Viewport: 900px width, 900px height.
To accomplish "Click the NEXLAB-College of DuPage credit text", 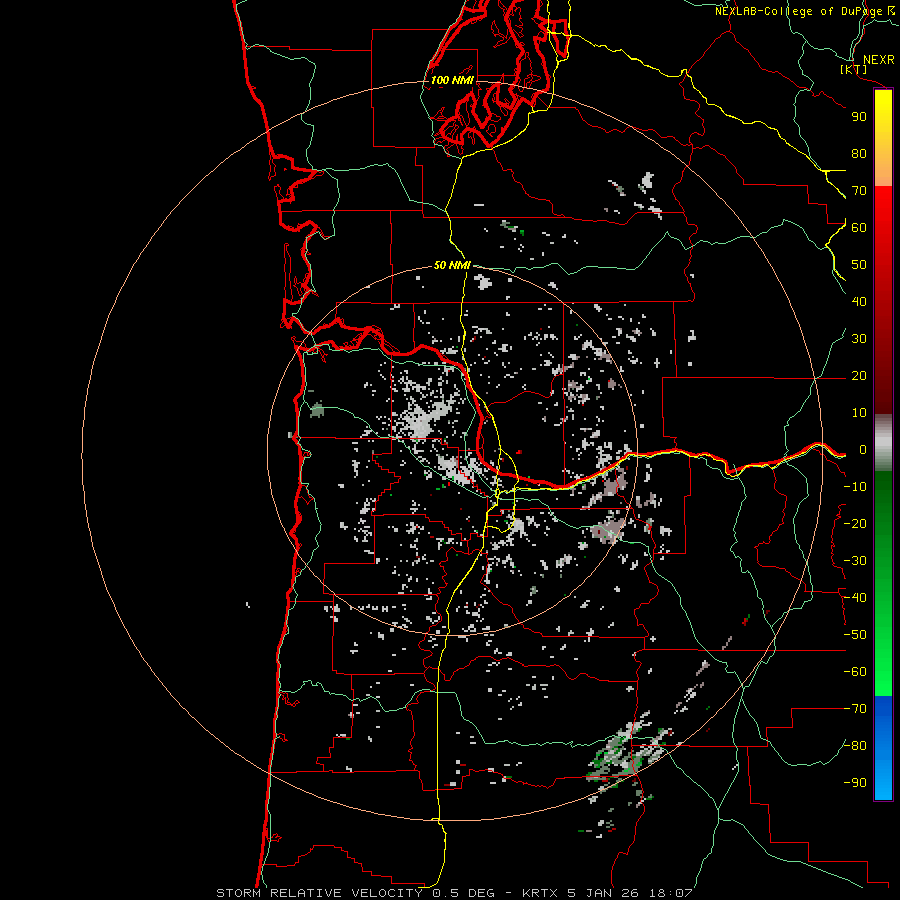I will tap(799, 11).
